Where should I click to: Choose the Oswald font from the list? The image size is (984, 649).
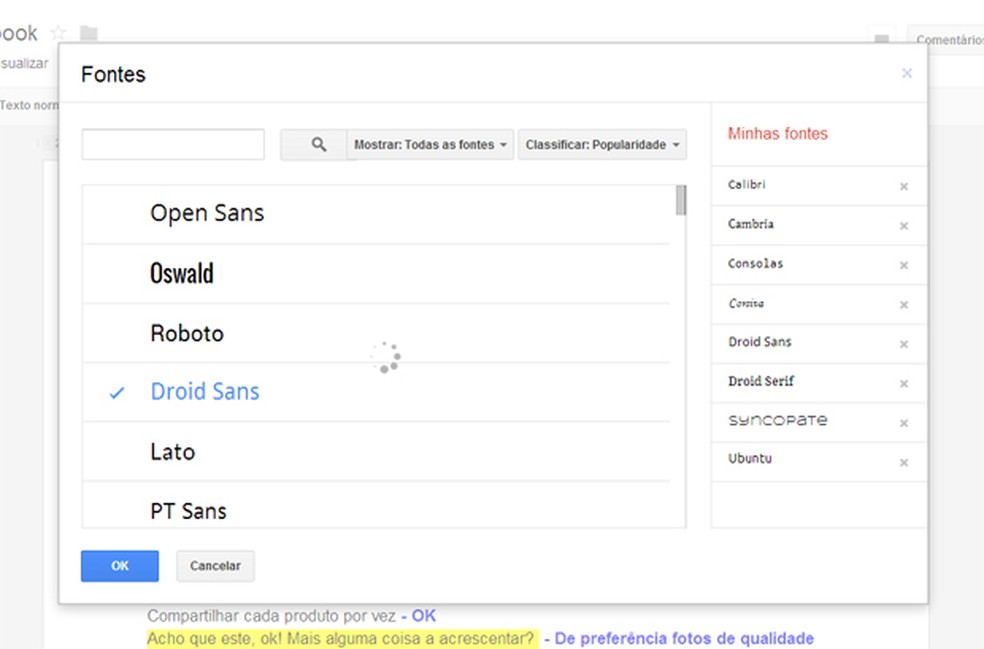[x=182, y=273]
